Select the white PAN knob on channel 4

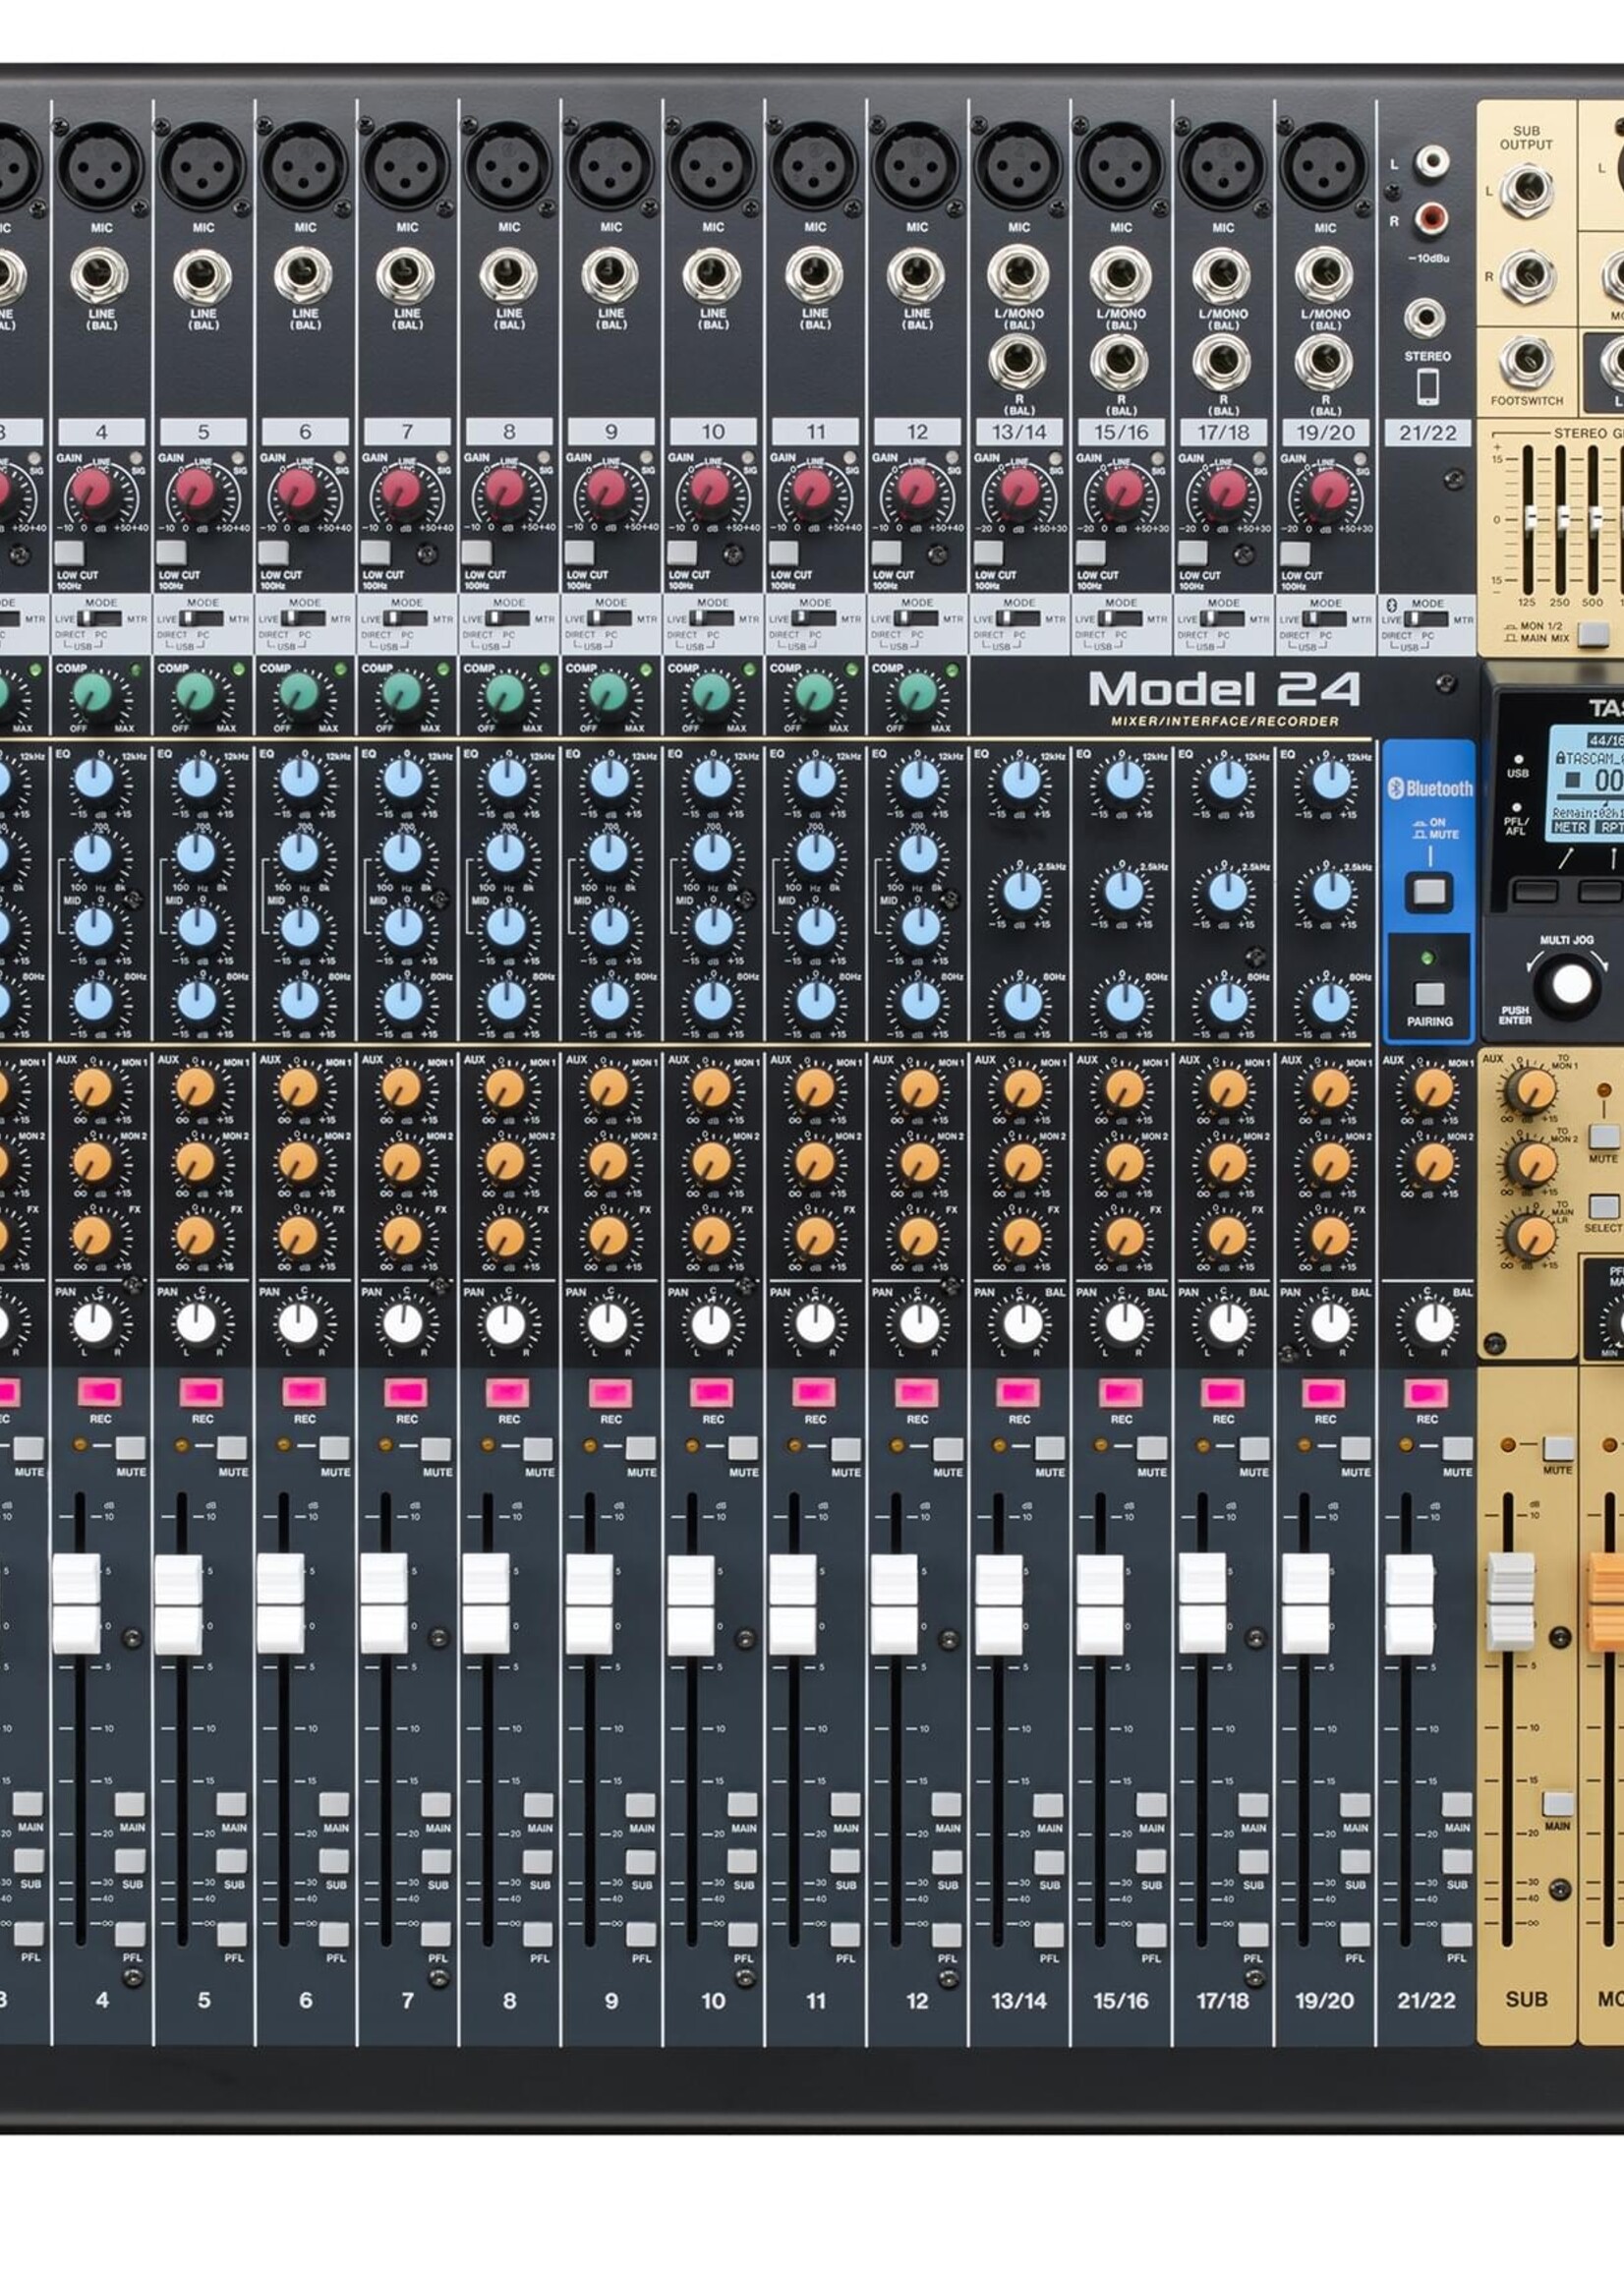(93, 1324)
